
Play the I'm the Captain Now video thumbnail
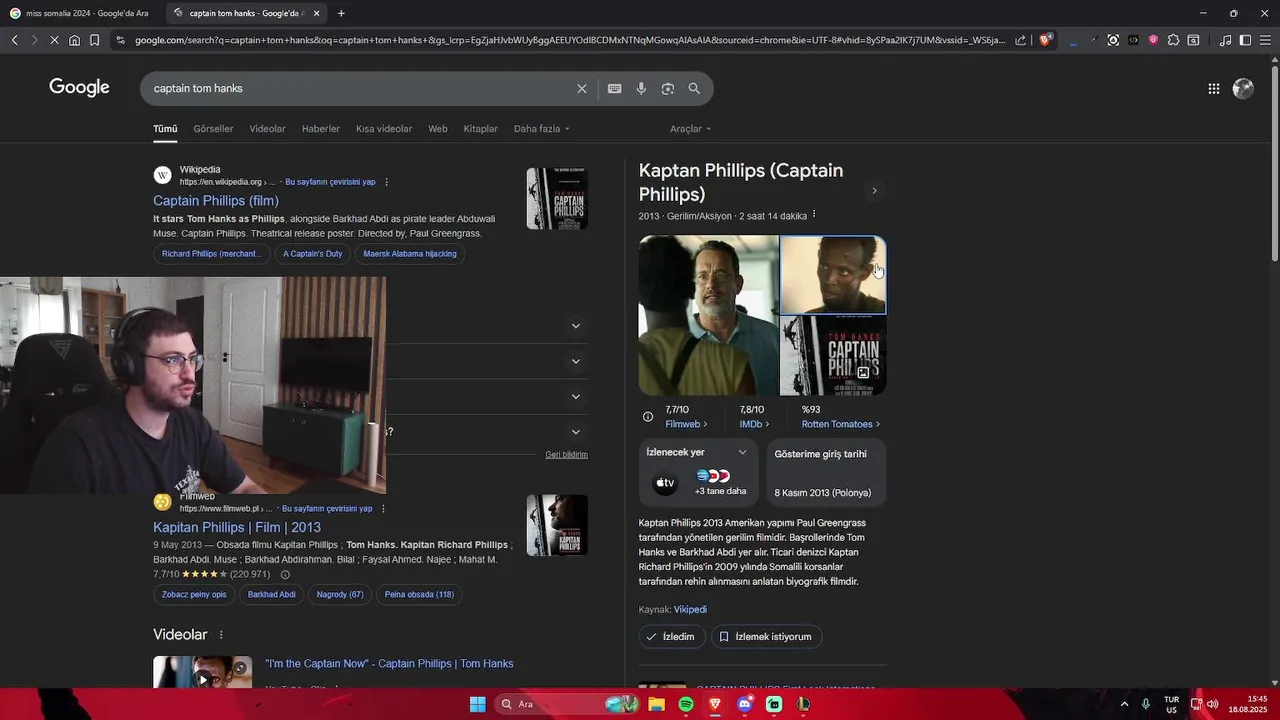[202, 672]
